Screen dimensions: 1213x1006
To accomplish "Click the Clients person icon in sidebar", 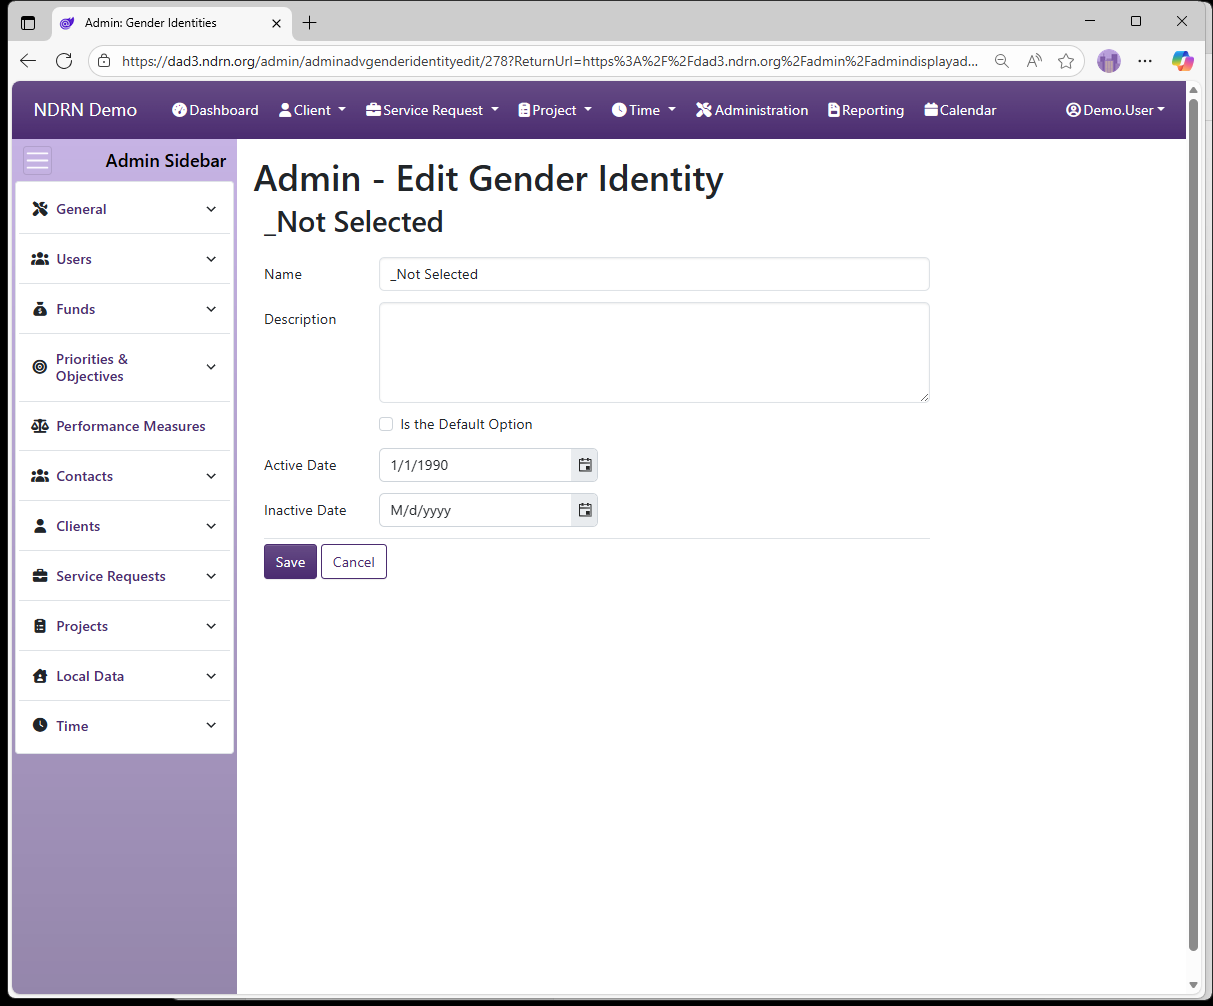I will [x=40, y=526].
